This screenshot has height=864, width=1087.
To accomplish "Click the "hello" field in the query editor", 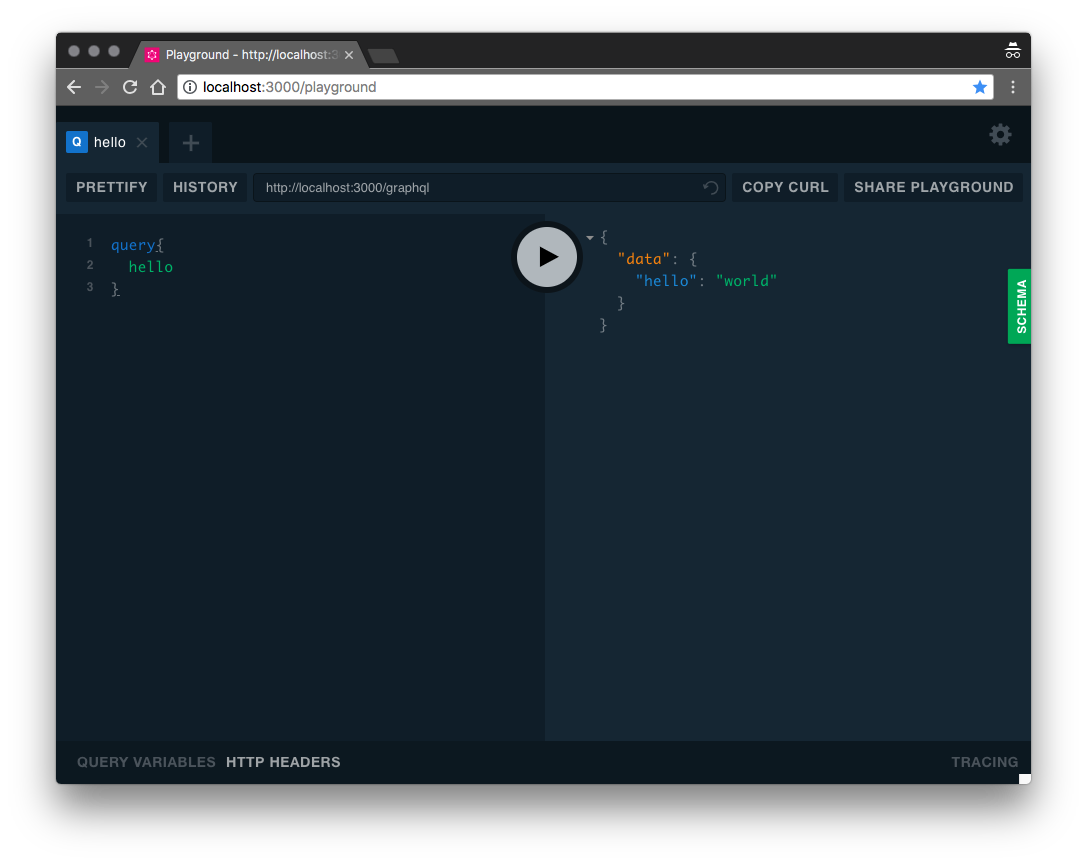I will coord(150,267).
